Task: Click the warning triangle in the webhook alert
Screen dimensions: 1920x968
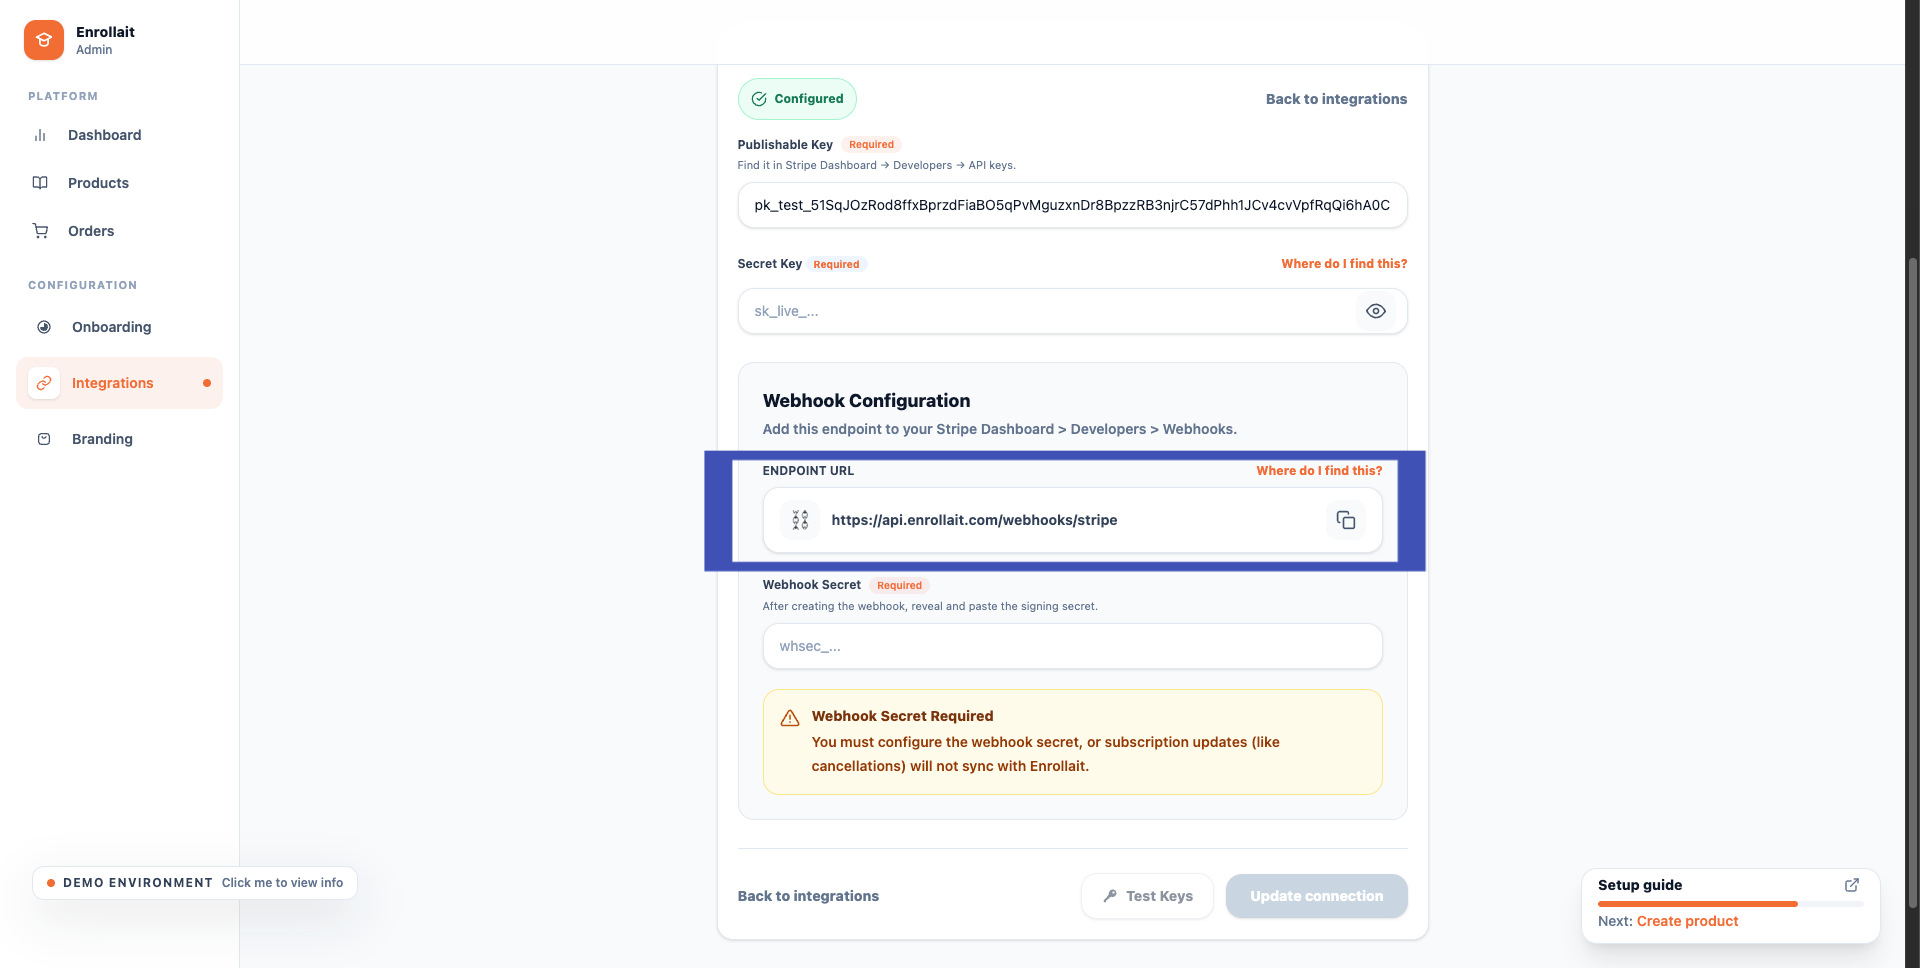Action: click(789, 717)
